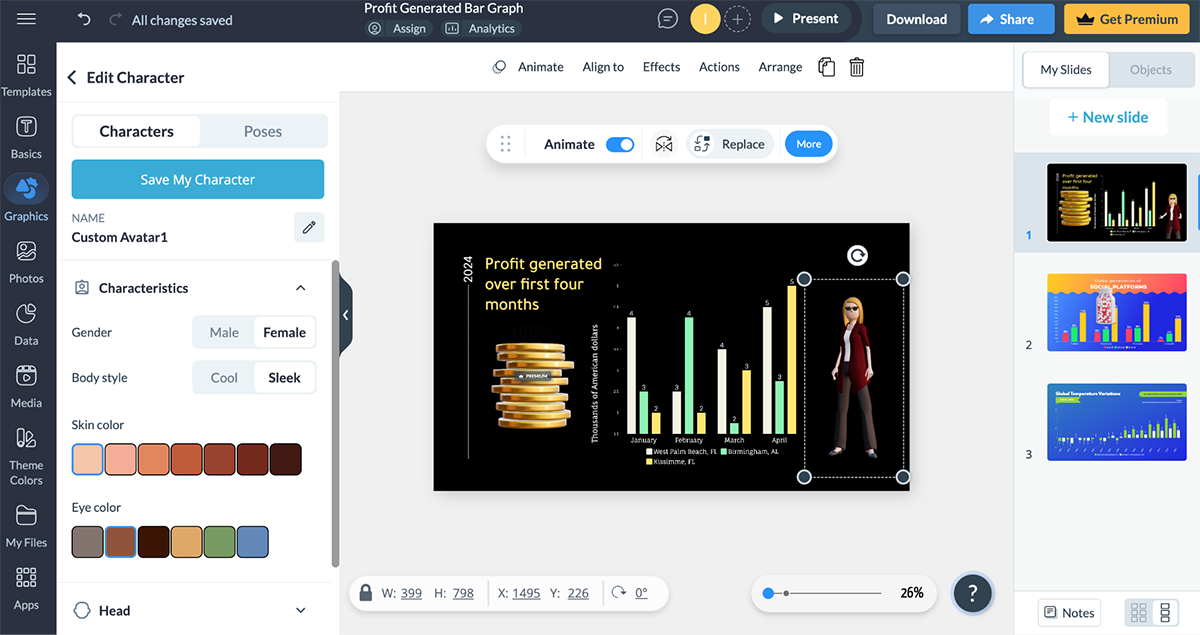
Task: Open the Arrange dropdown in the top toolbar
Action: (780, 67)
